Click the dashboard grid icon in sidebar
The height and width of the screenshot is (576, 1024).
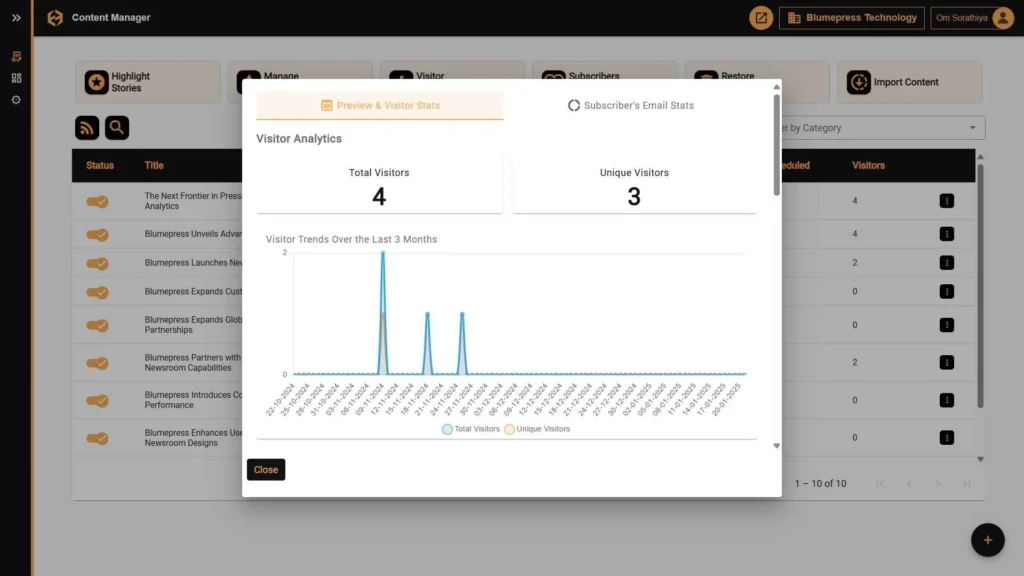[15, 78]
